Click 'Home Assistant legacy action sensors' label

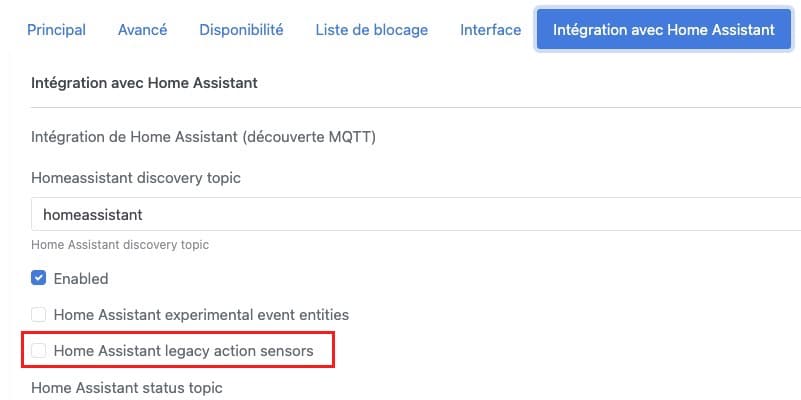click(x=183, y=351)
